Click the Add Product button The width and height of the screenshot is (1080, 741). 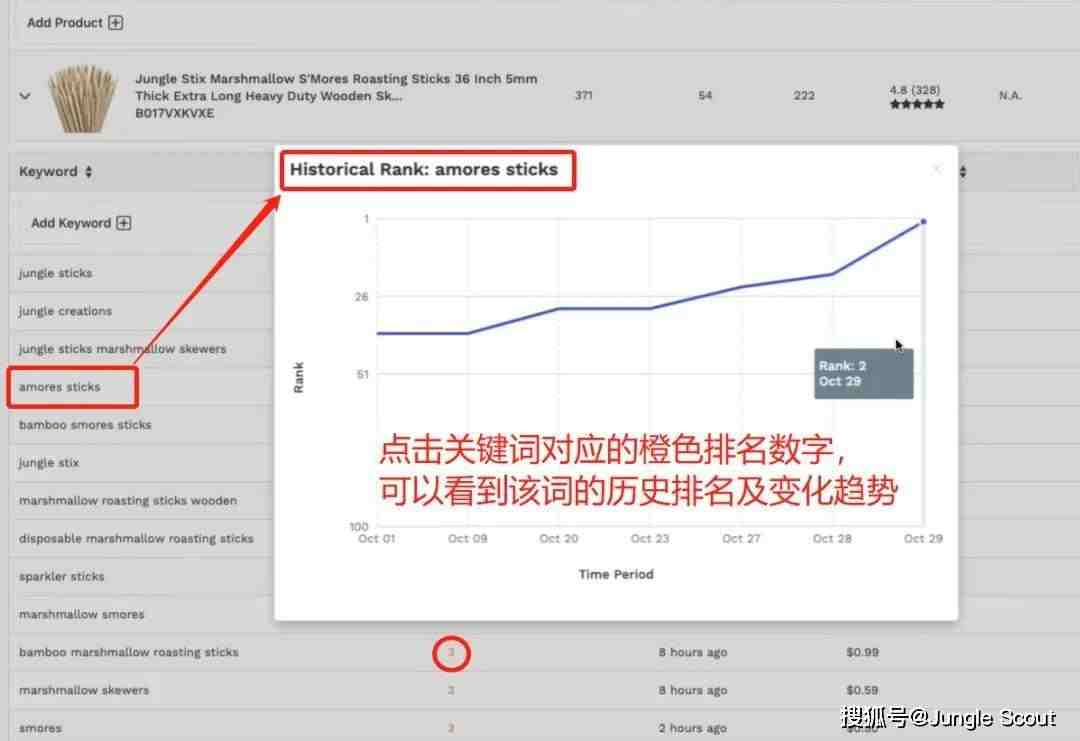pyautogui.click(x=74, y=23)
